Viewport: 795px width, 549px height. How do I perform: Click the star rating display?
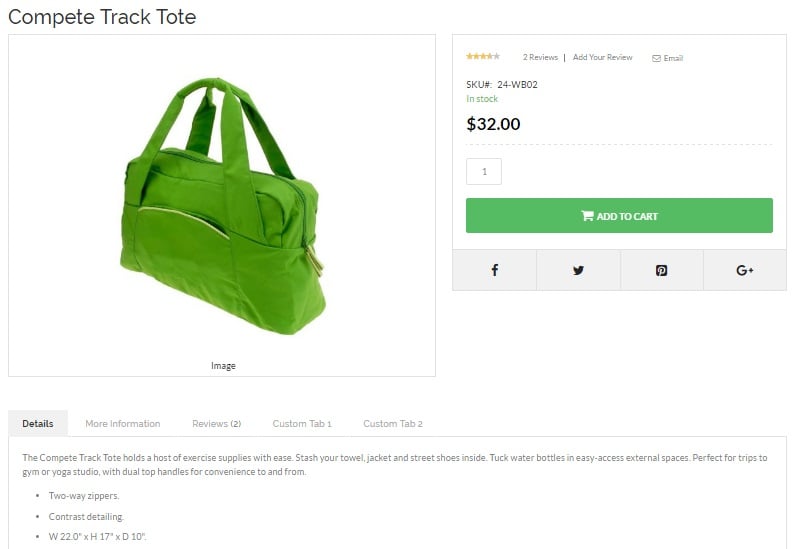pos(483,56)
